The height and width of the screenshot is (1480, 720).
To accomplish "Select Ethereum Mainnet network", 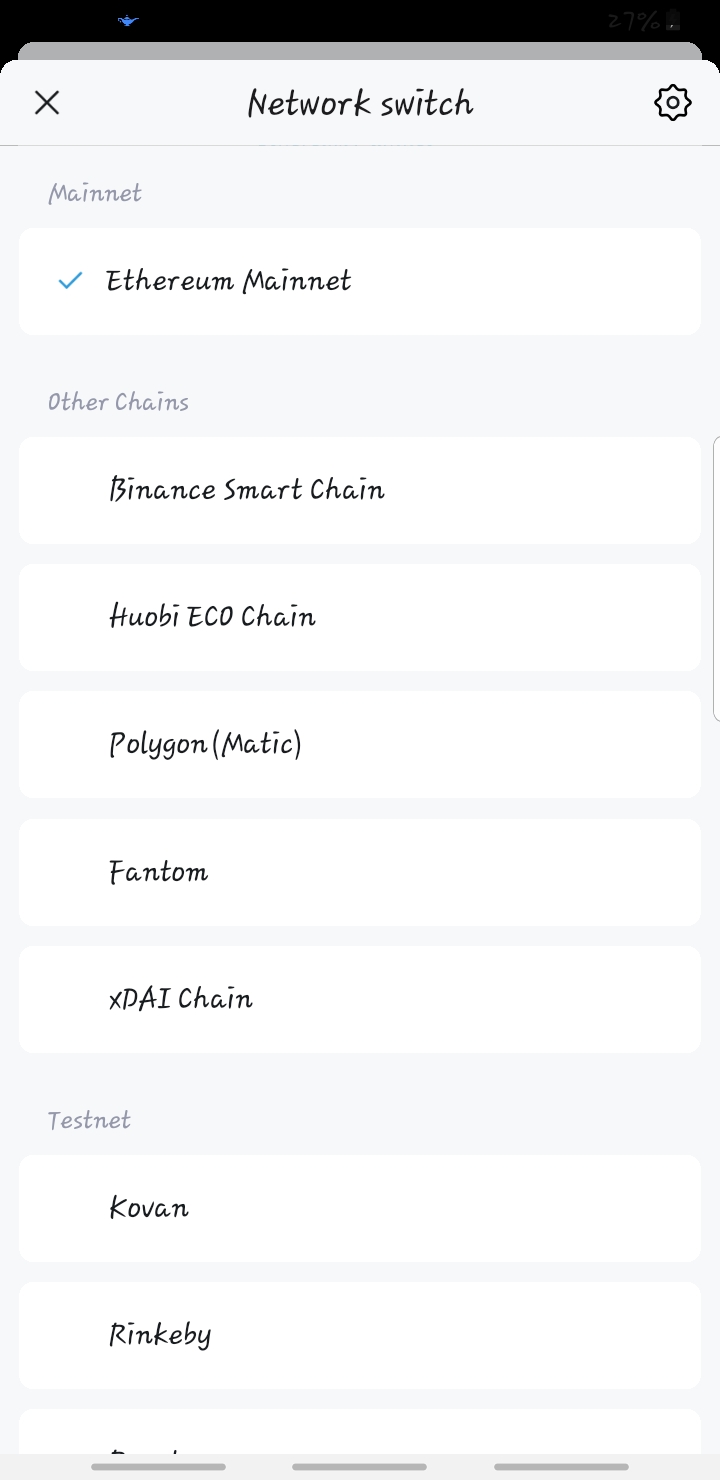I will click(360, 281).
